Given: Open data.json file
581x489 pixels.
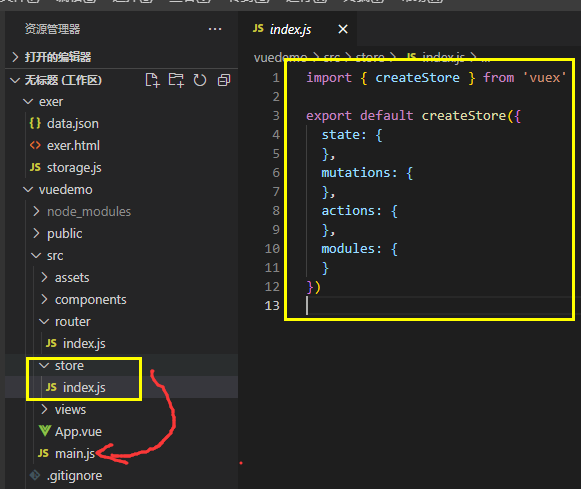Looking at the screenshot, I should (x=73, y=123).
